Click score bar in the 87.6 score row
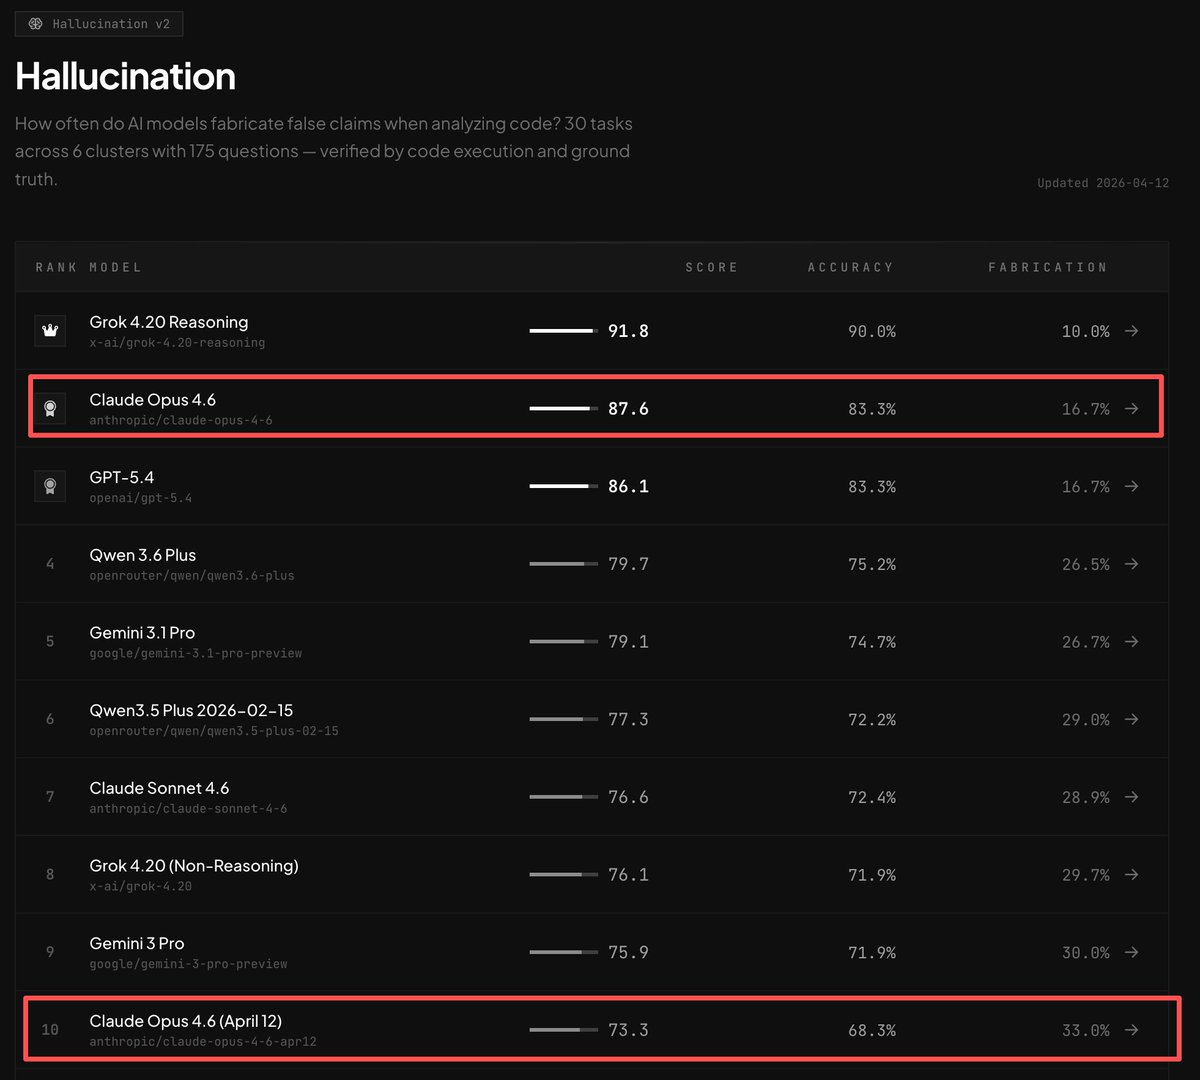The height and width of the screenshot is (1080, 1200). tap(564, 408)
